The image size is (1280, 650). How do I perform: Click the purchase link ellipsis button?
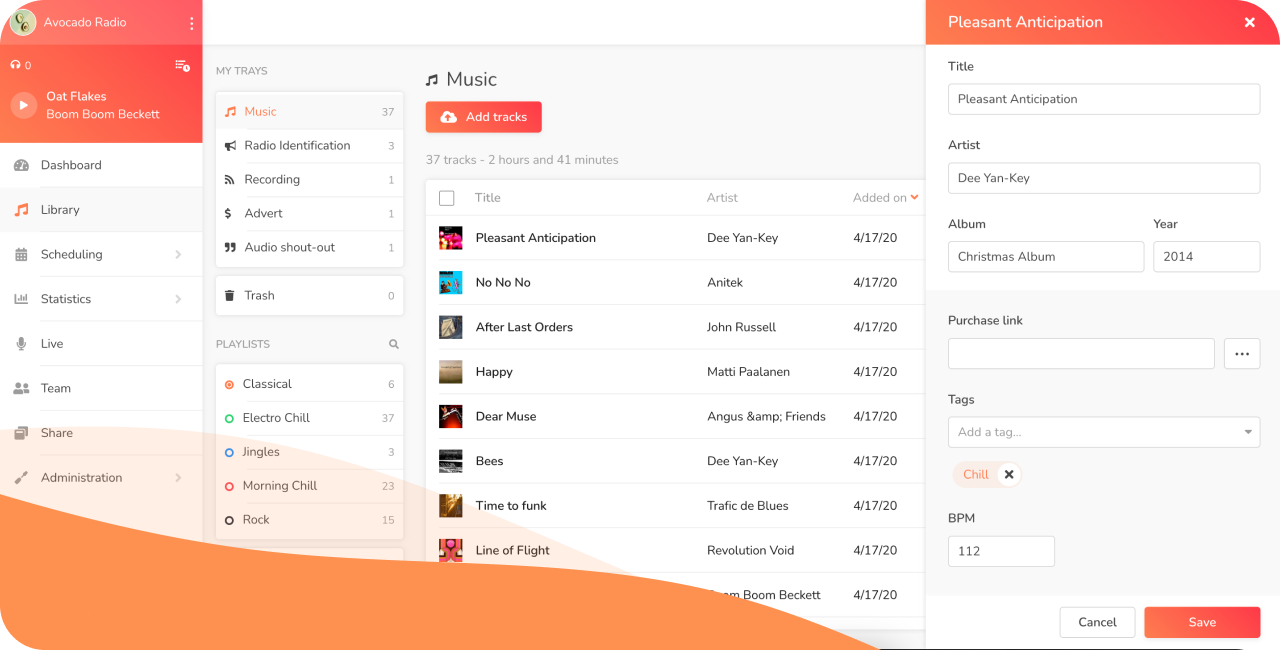tap(1242, 353)
